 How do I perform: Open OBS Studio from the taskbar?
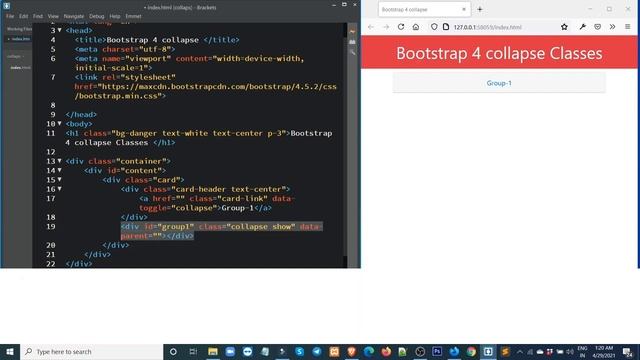click(420, 351)
